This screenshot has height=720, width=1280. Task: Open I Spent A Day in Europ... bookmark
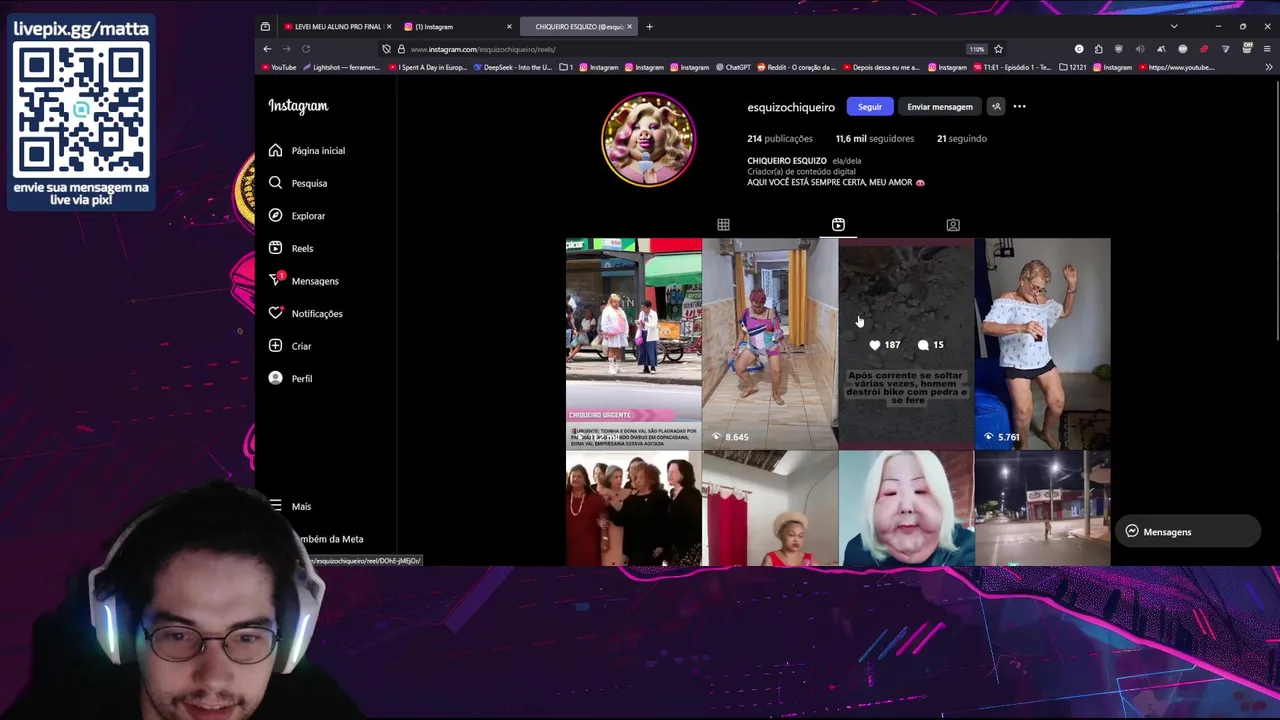pos(427,68)
